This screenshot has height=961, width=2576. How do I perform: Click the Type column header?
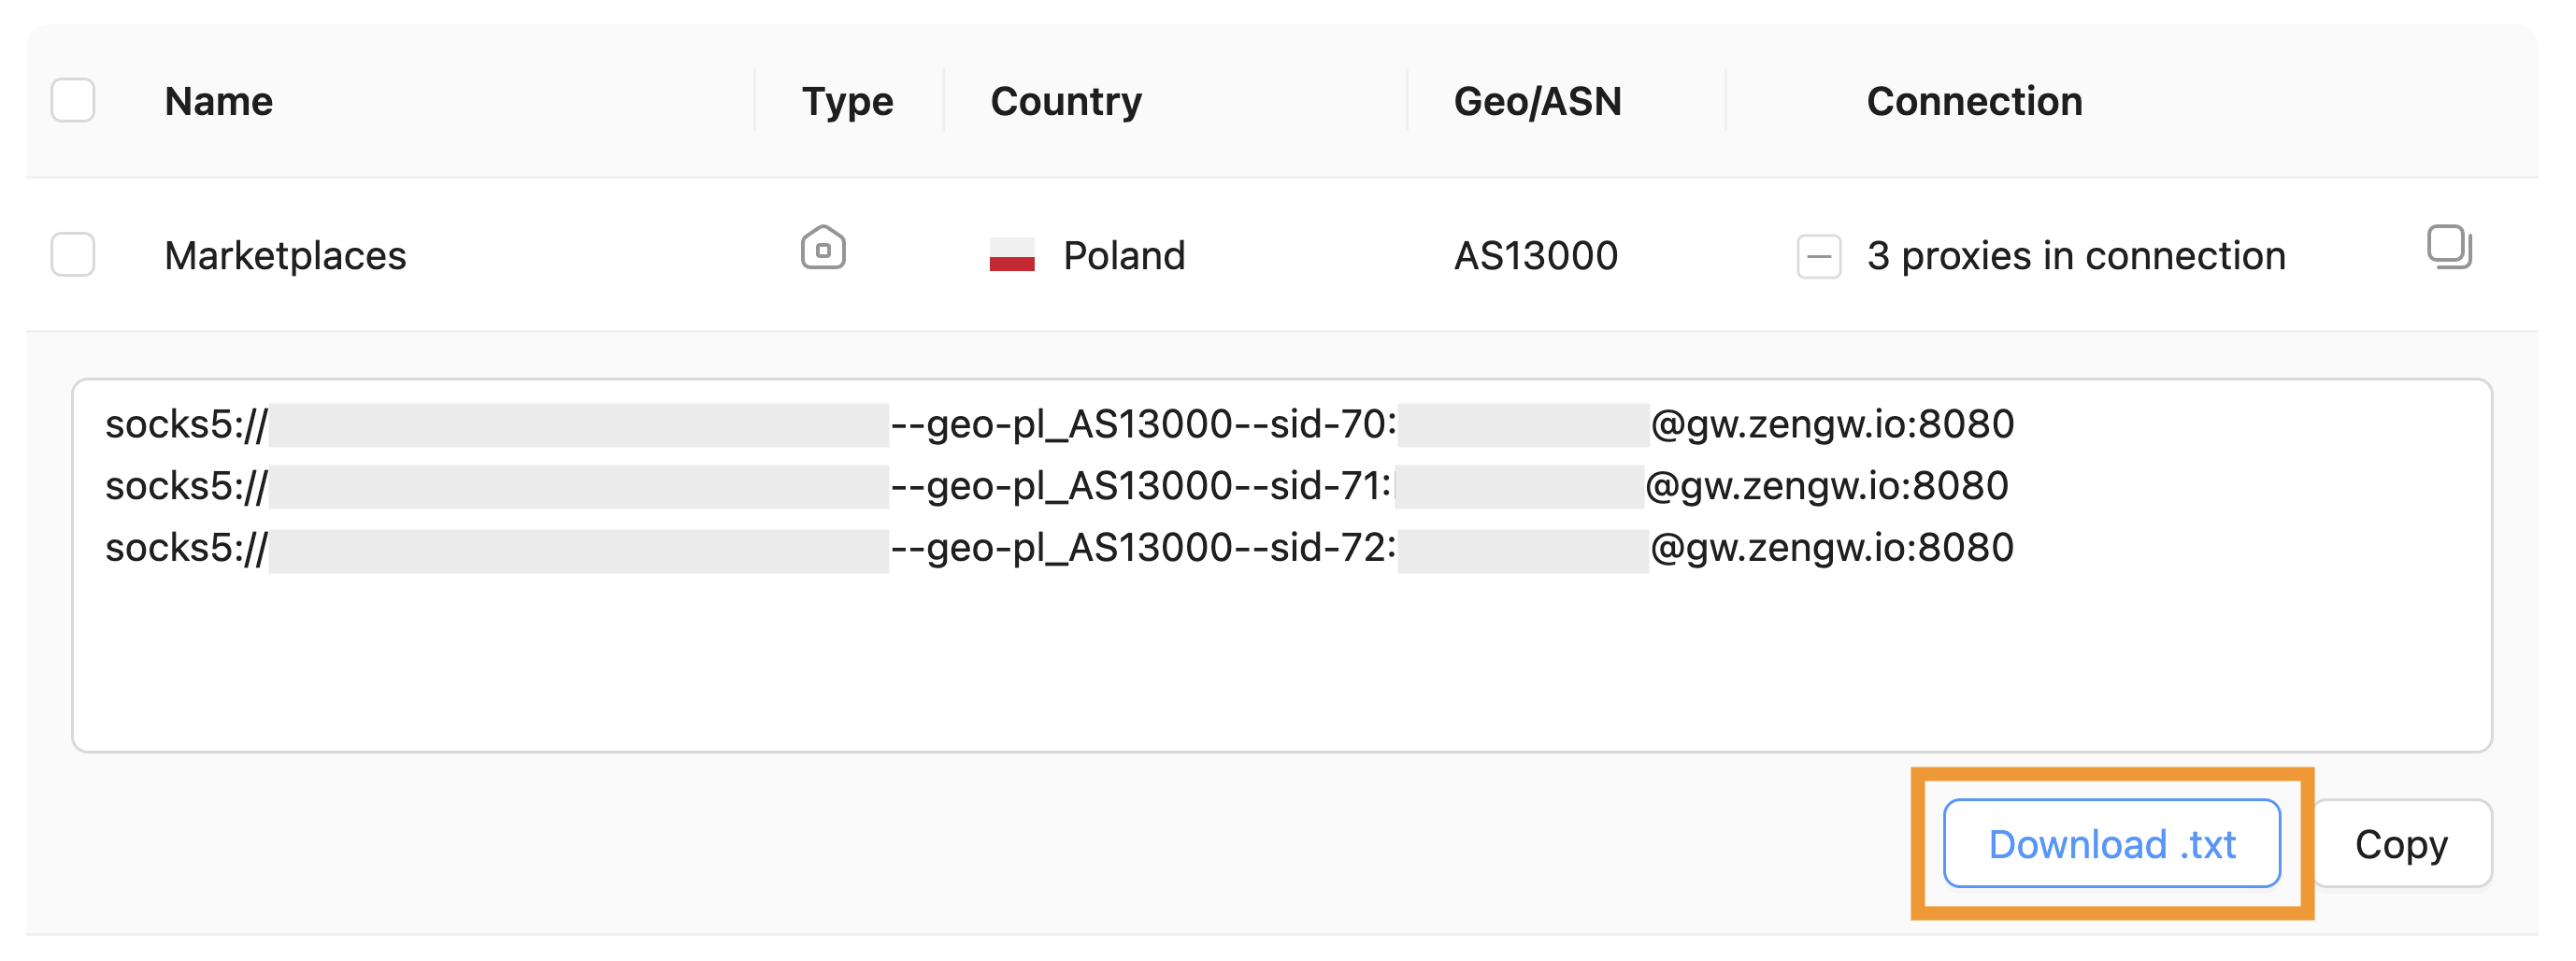[847, 101]
